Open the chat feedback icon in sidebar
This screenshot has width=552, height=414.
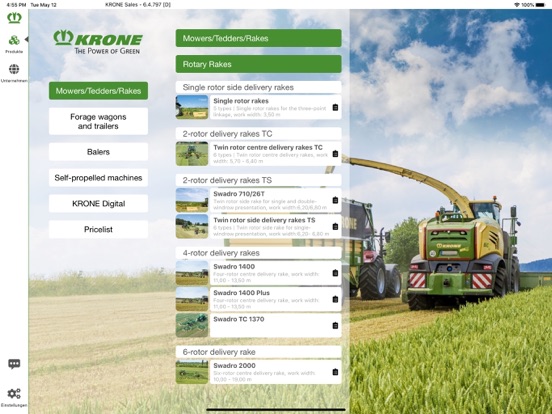coord(14,364)
